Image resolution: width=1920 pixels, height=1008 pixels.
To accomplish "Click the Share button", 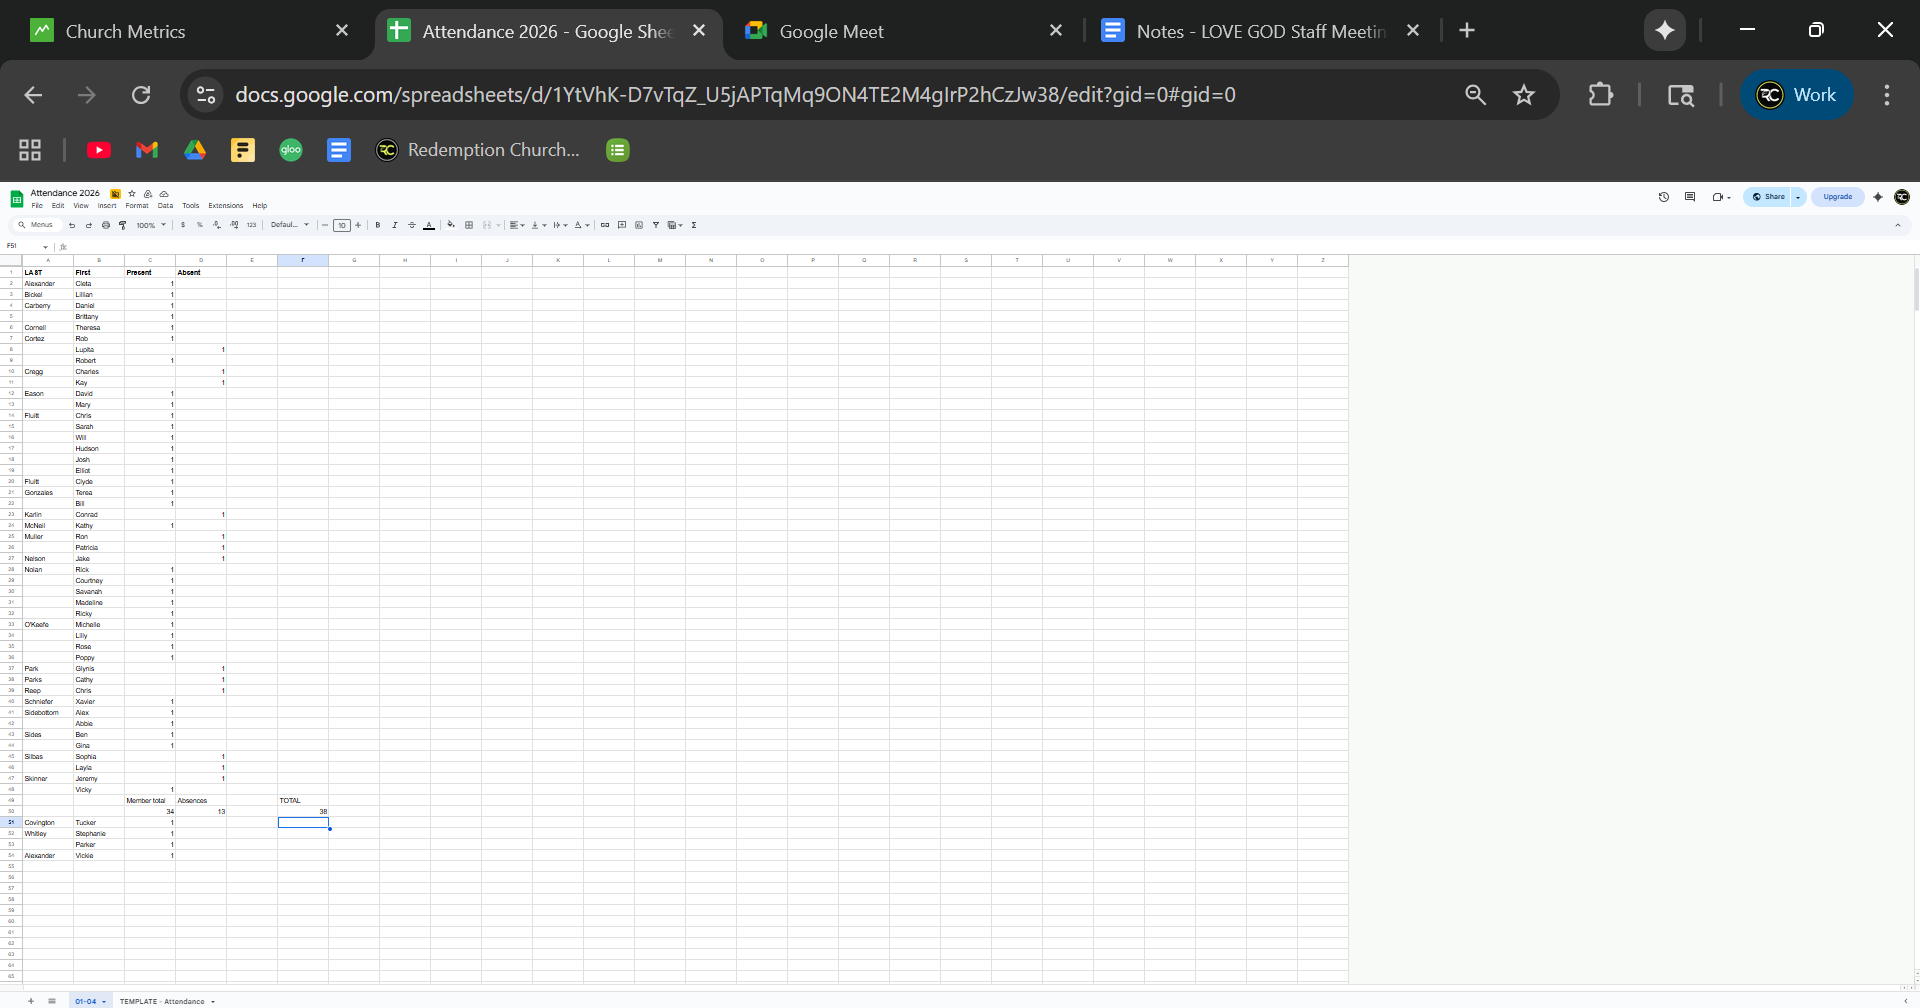I will [x=1768, y=197].
